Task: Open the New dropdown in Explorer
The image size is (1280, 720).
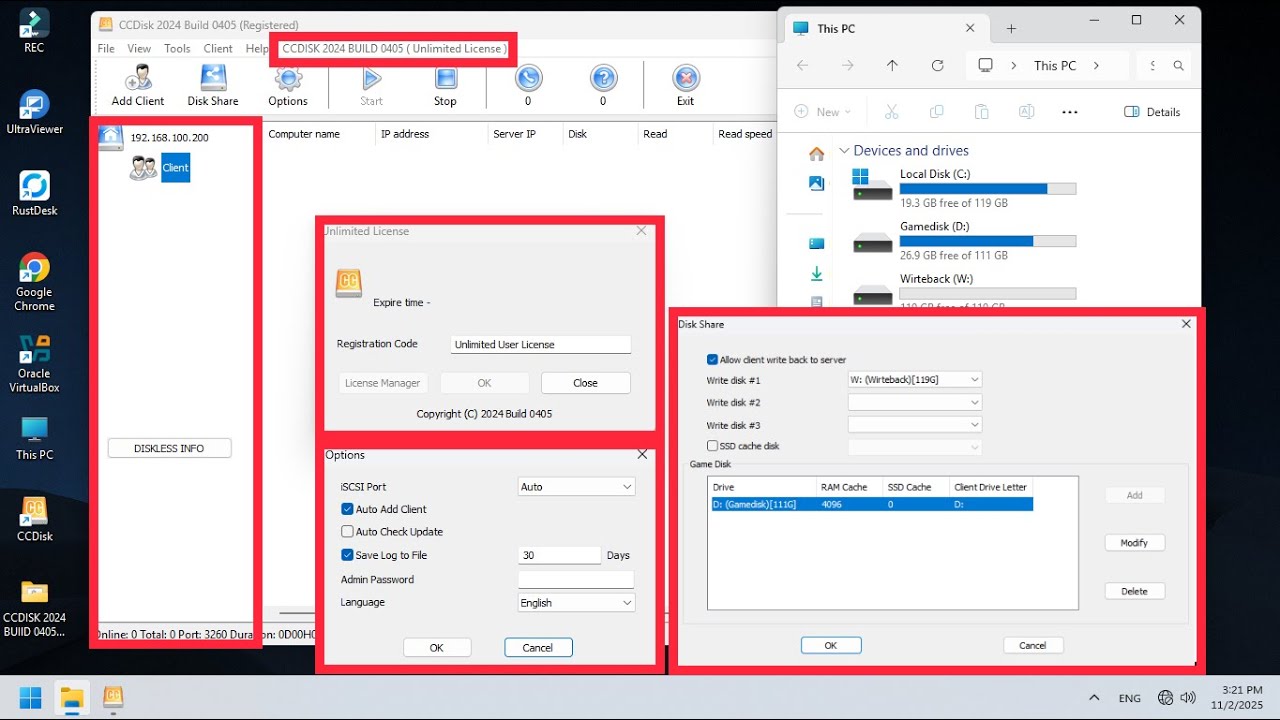Action: tap(823, 112)
